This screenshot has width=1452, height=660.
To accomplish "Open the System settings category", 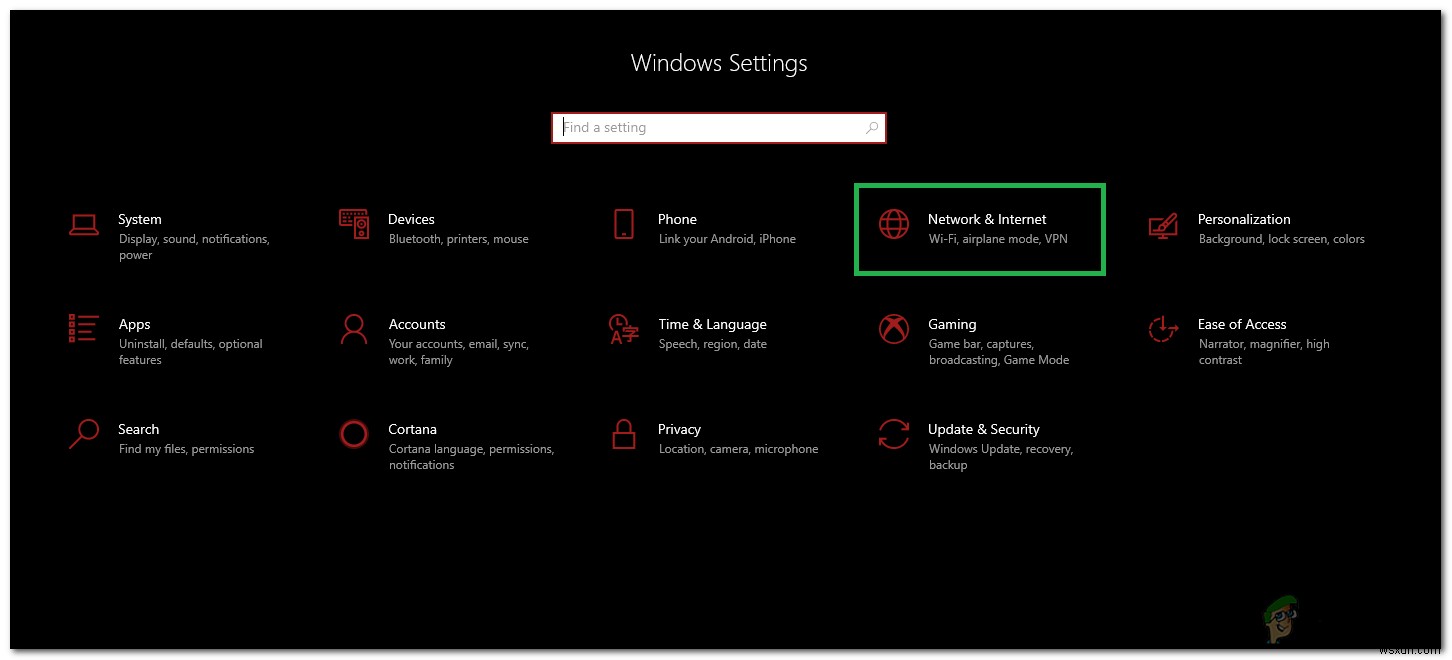I will point(140,220).
